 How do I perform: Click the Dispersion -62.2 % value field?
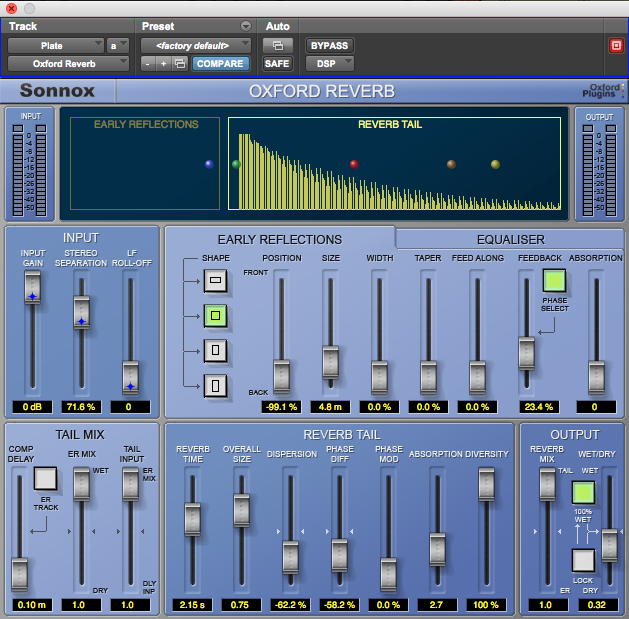click(290, 605)
